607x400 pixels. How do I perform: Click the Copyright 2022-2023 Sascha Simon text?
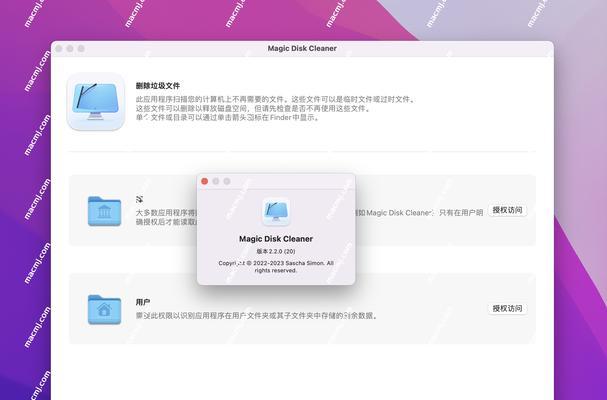276,266
